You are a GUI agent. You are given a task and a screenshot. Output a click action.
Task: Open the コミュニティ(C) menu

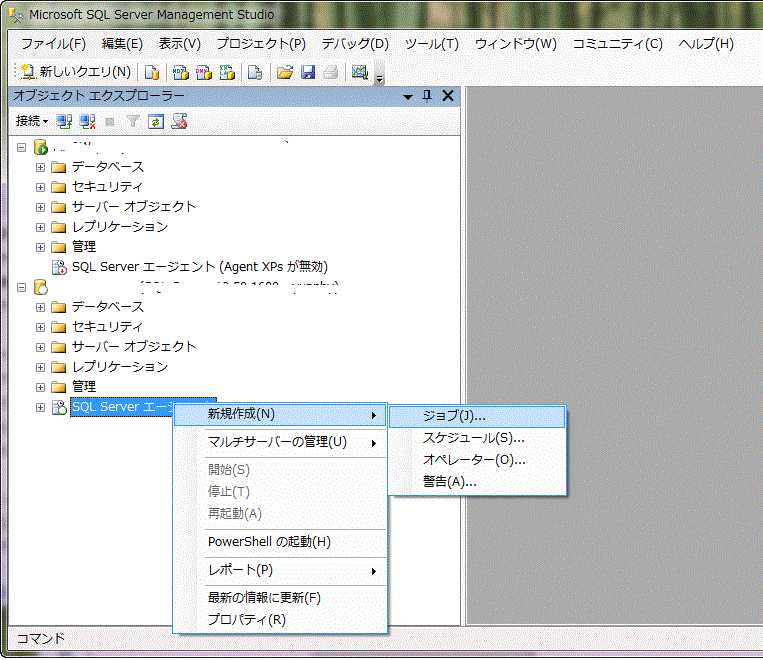pyautogui.click(x=618, y=44)
